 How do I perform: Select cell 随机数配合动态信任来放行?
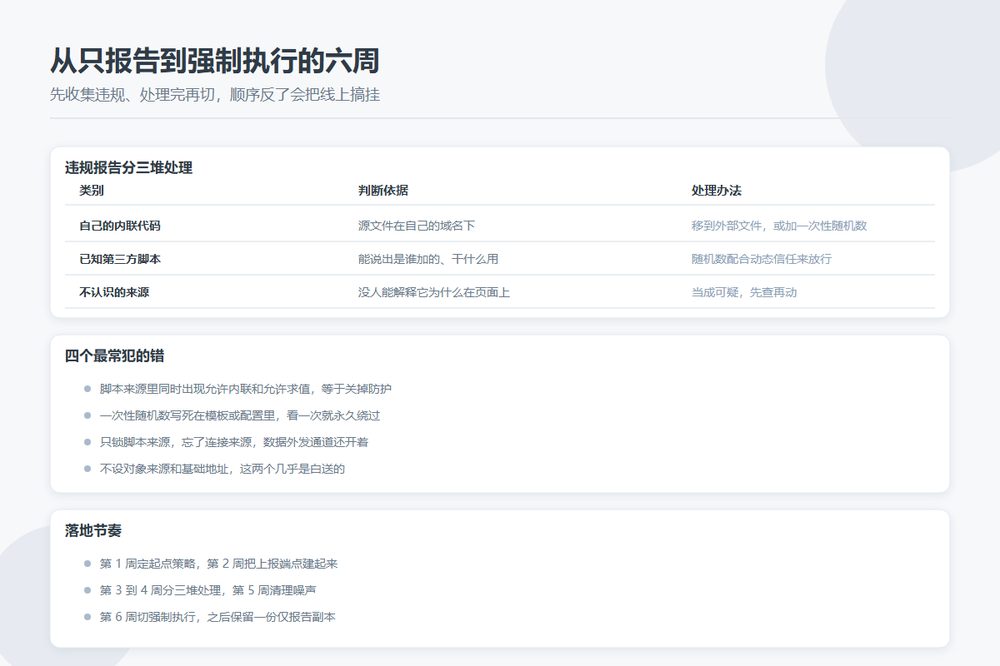tap(761, 259)
